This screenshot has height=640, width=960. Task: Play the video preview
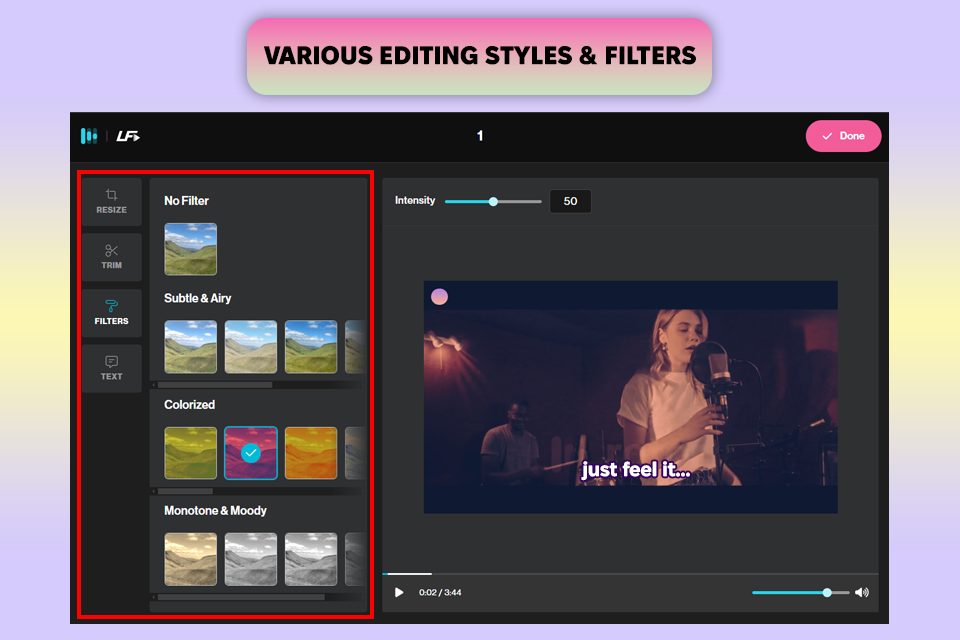coord(399,592)
